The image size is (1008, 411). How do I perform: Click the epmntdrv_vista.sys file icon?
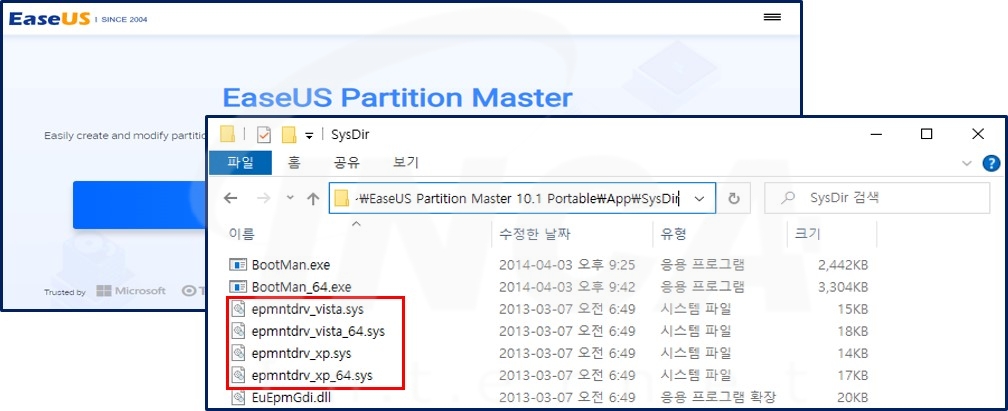coord(238,309)
